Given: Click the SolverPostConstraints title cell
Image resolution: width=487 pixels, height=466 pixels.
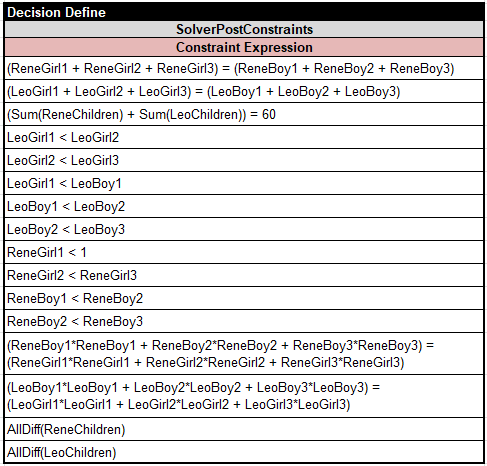Looking at the screenshot, I should pos(244,29).
